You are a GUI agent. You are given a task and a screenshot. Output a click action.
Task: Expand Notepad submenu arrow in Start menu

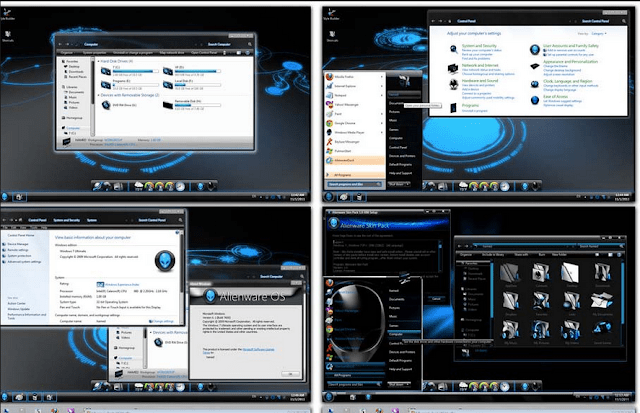pos(382,95)
